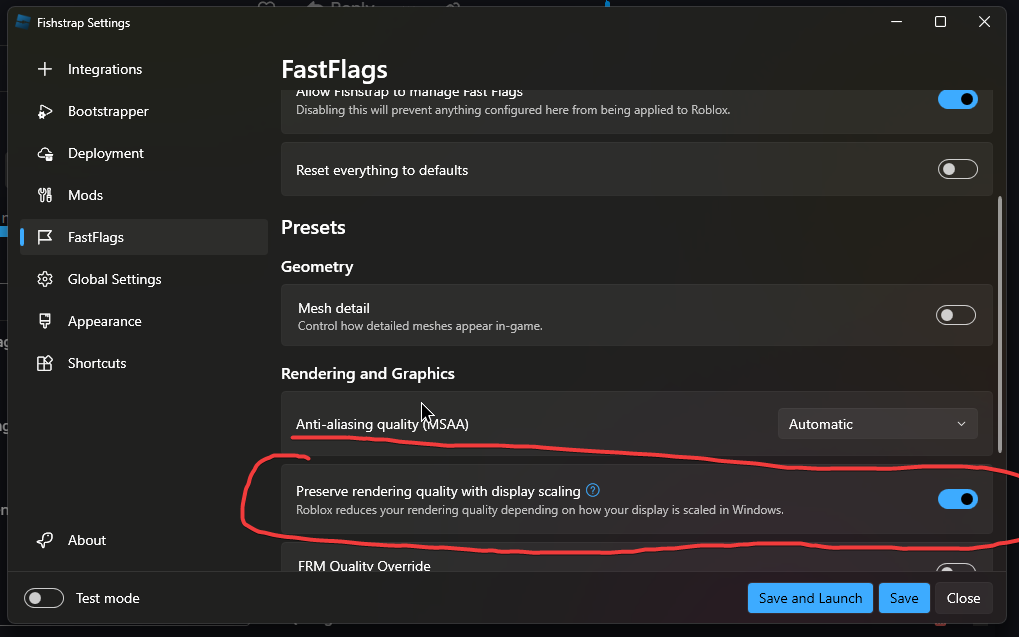1019x637 pixels.
Task: Click the Integrations plus icon
Action: (45, 70)
